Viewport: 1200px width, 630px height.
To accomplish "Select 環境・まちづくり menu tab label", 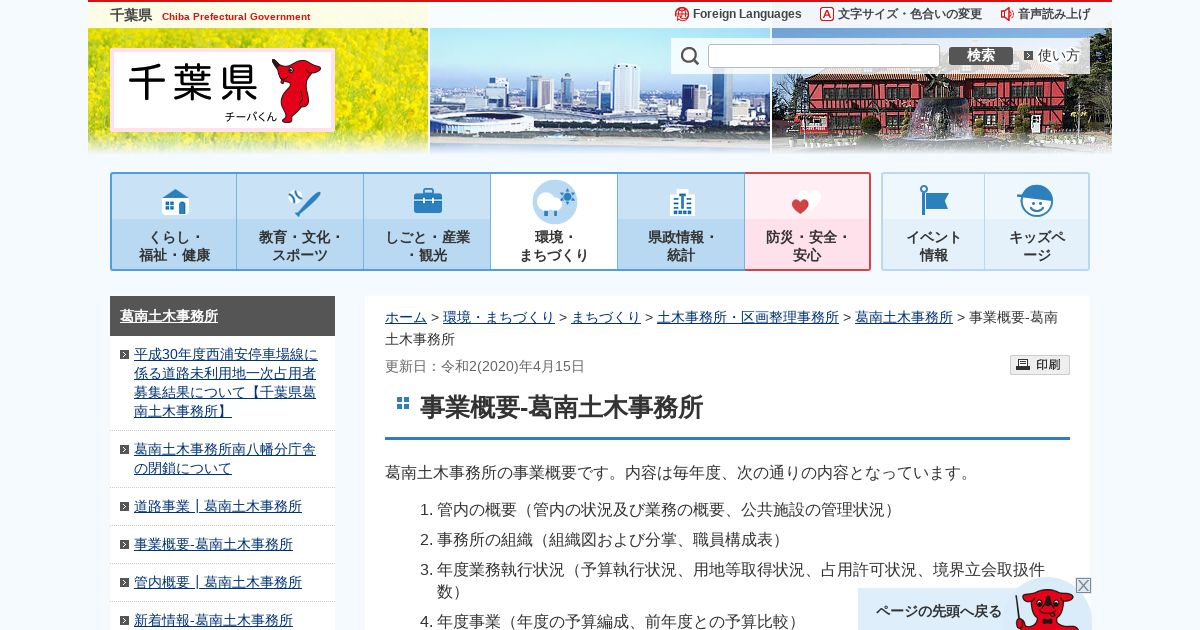I will 555,246.
